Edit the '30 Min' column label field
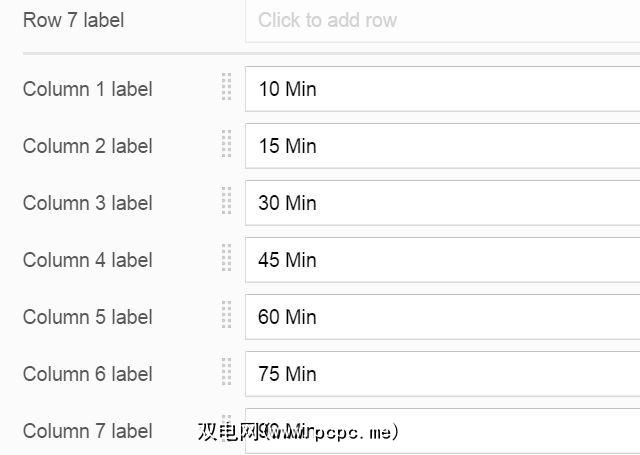This screenshot has width=640, height=455. pos(442,203)
